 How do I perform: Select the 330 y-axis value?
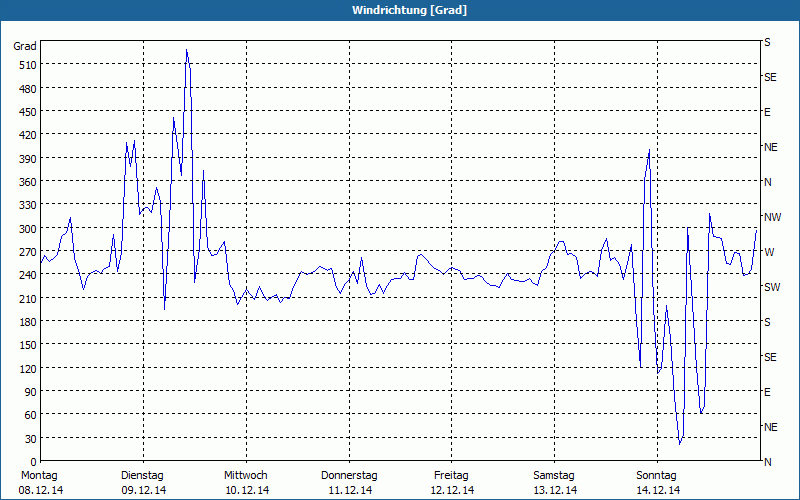tap(28, 205)
